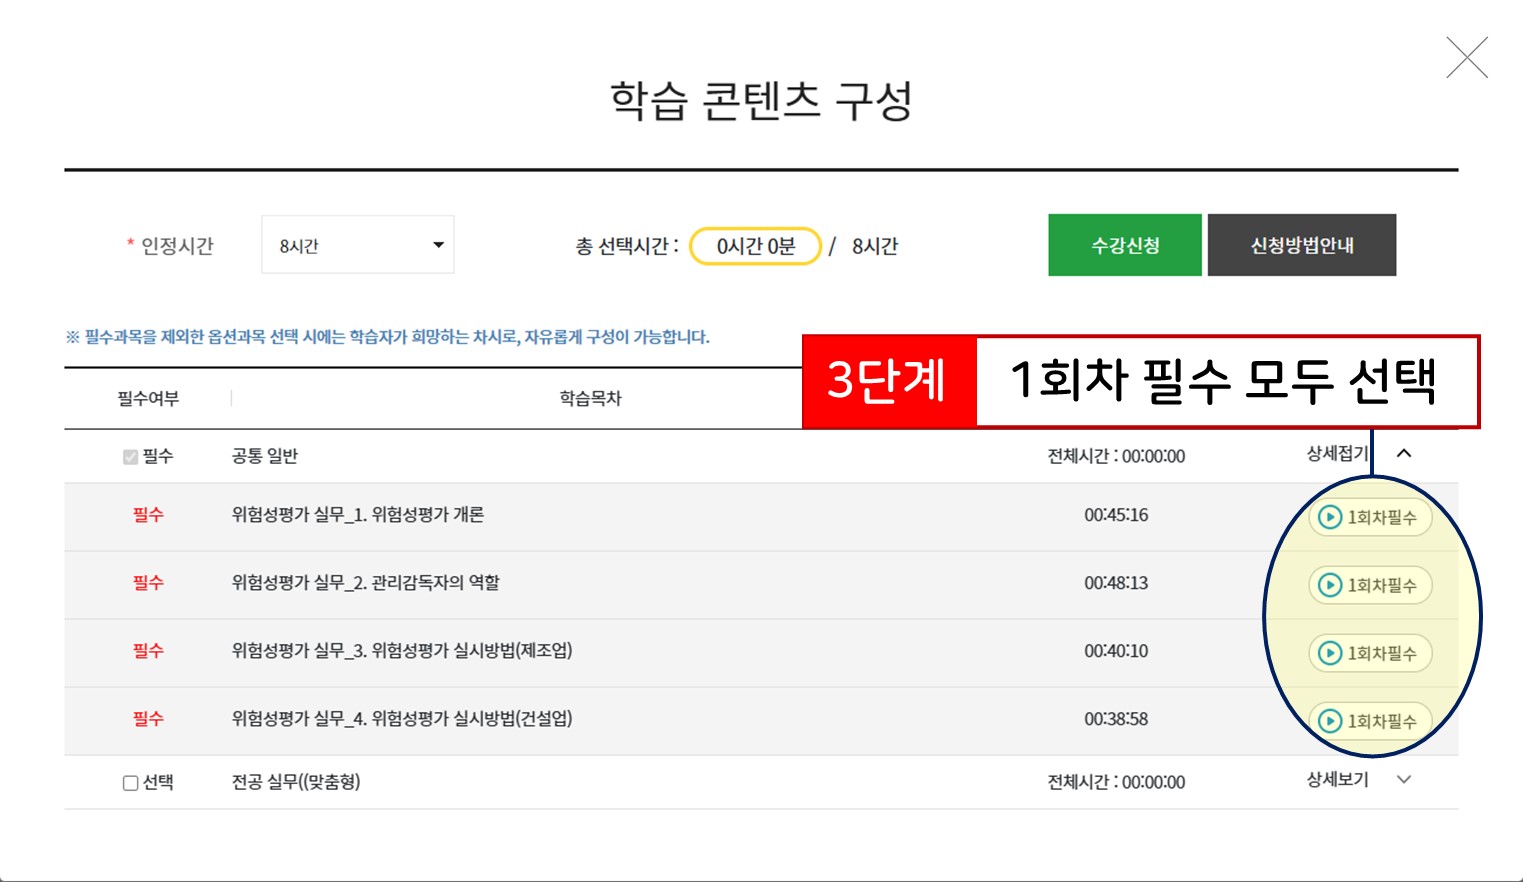Toggle the 필수 checkbox for 공통 일반
The image size is (1523, 886).
(x=130, y=457)
